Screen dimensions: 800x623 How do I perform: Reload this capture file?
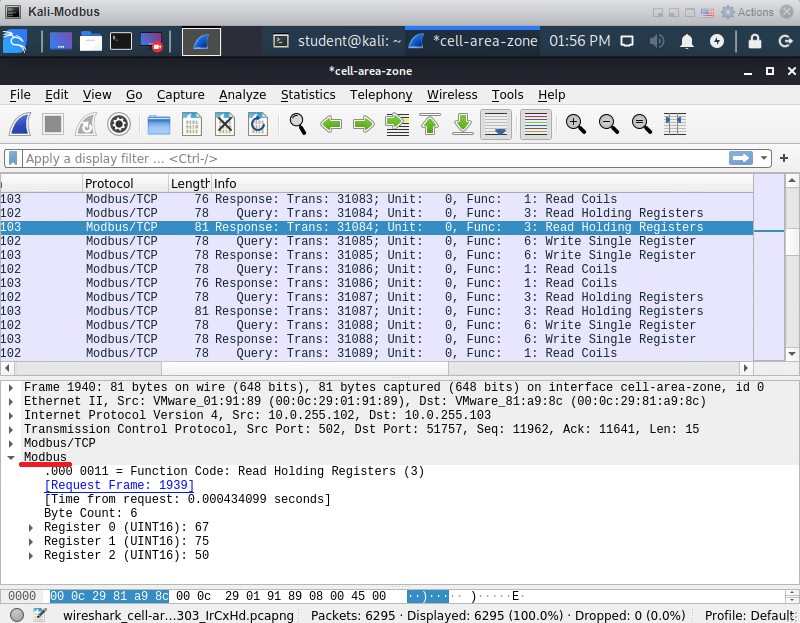point(258,124)
